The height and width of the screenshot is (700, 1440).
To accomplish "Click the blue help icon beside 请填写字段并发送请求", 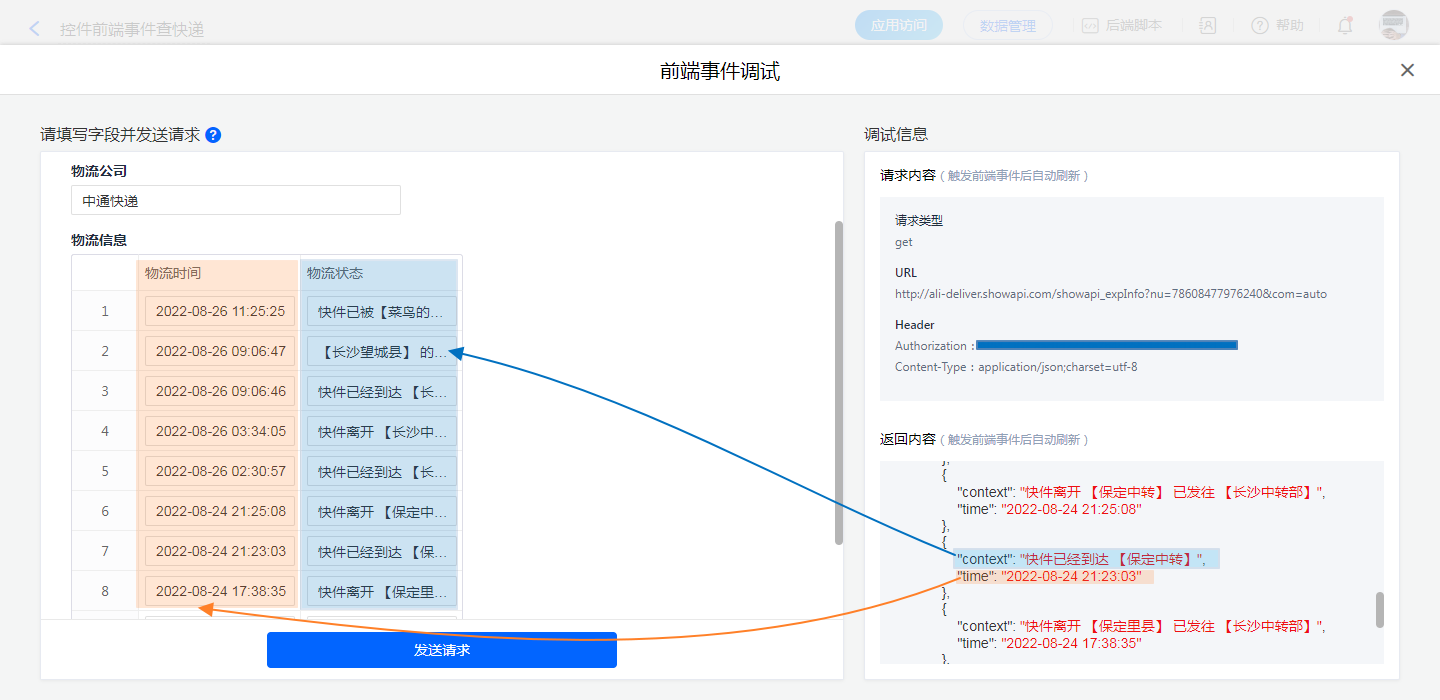I will pos(213,135).
